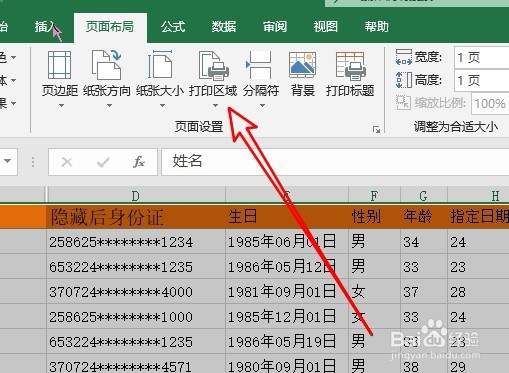This screenshot has height=373, width=509.
Task: Open the 数据 tab
Action: tap(224, 27)
